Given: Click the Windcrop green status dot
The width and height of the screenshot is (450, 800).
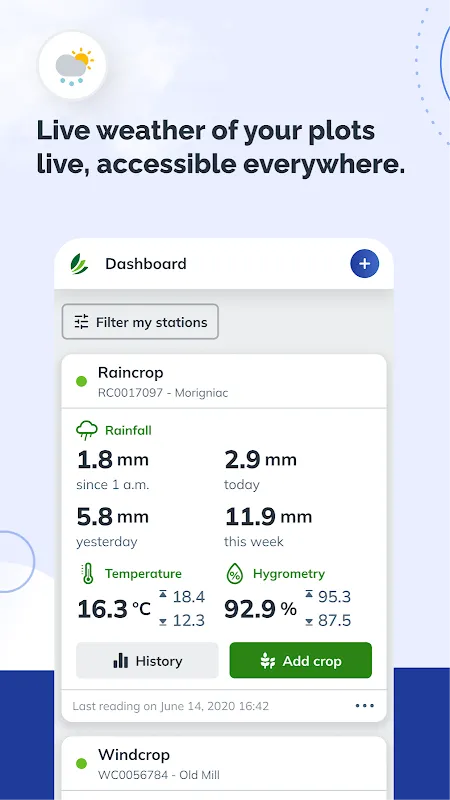Looking at the screenshot, I should pyautogui.click(x=82, y=763).
